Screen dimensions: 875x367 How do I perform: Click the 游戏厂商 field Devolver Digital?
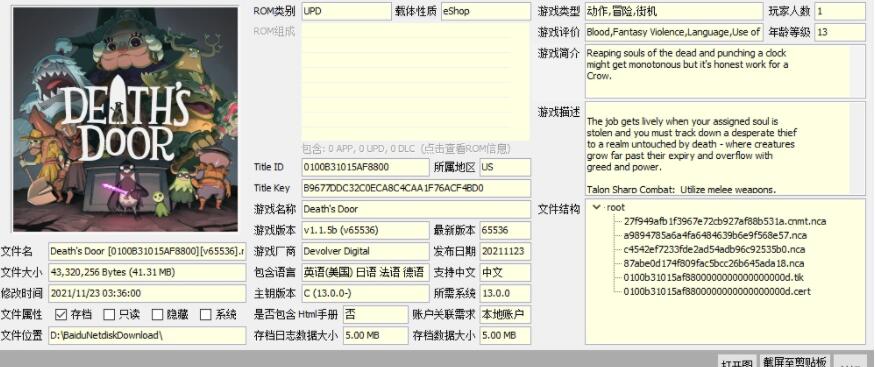(366, 251)
